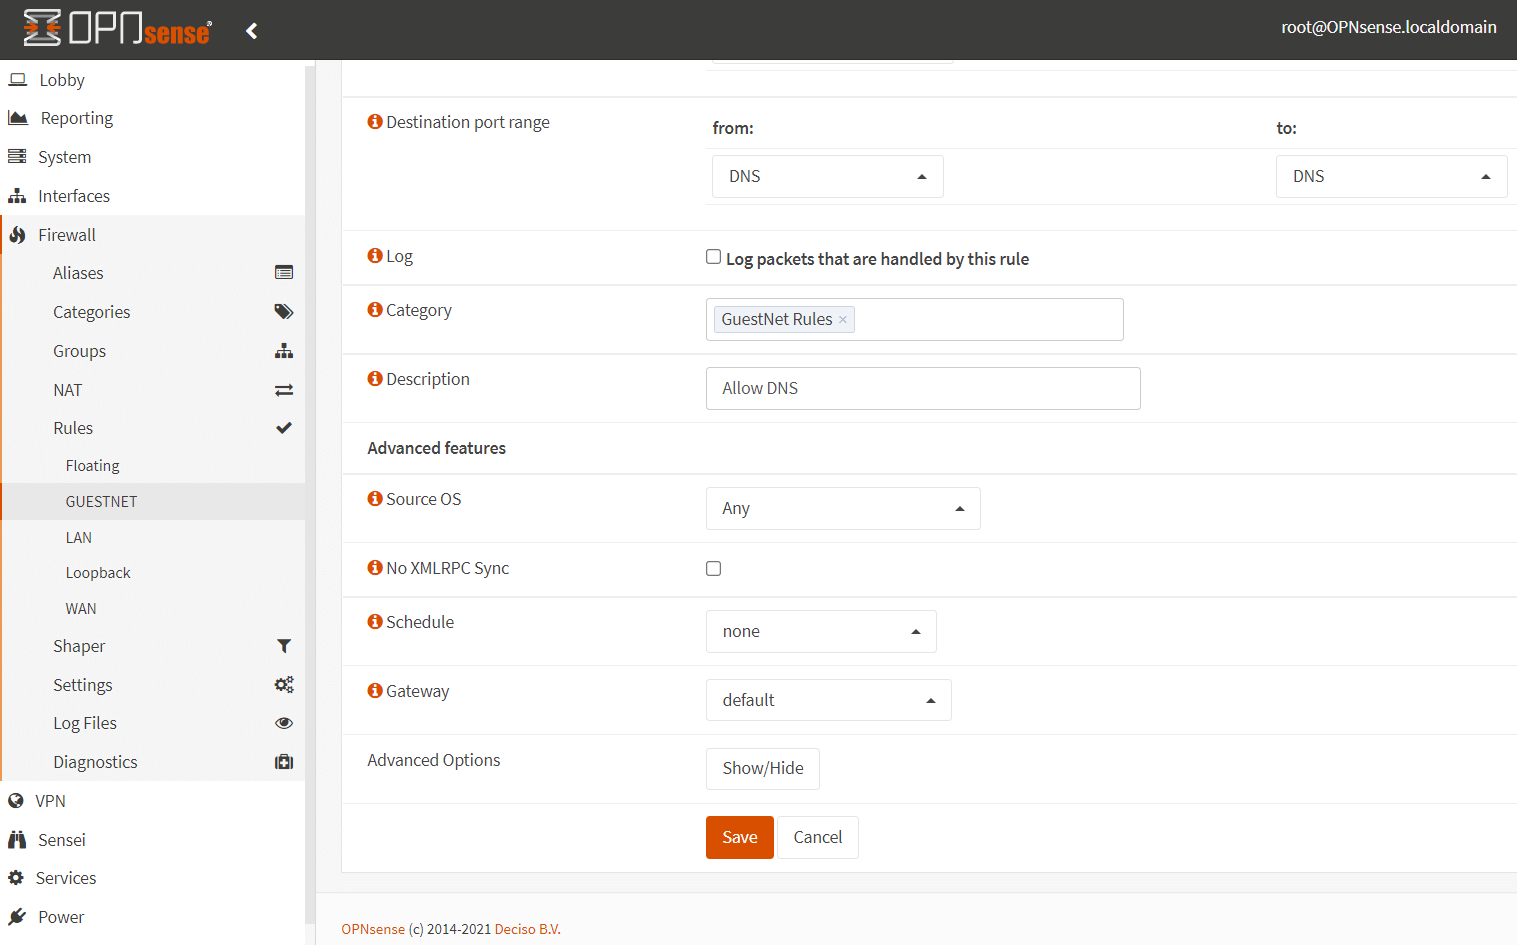Show help via Destination port range info icon
The image size is (1517, 945).
tap(375, 122)
